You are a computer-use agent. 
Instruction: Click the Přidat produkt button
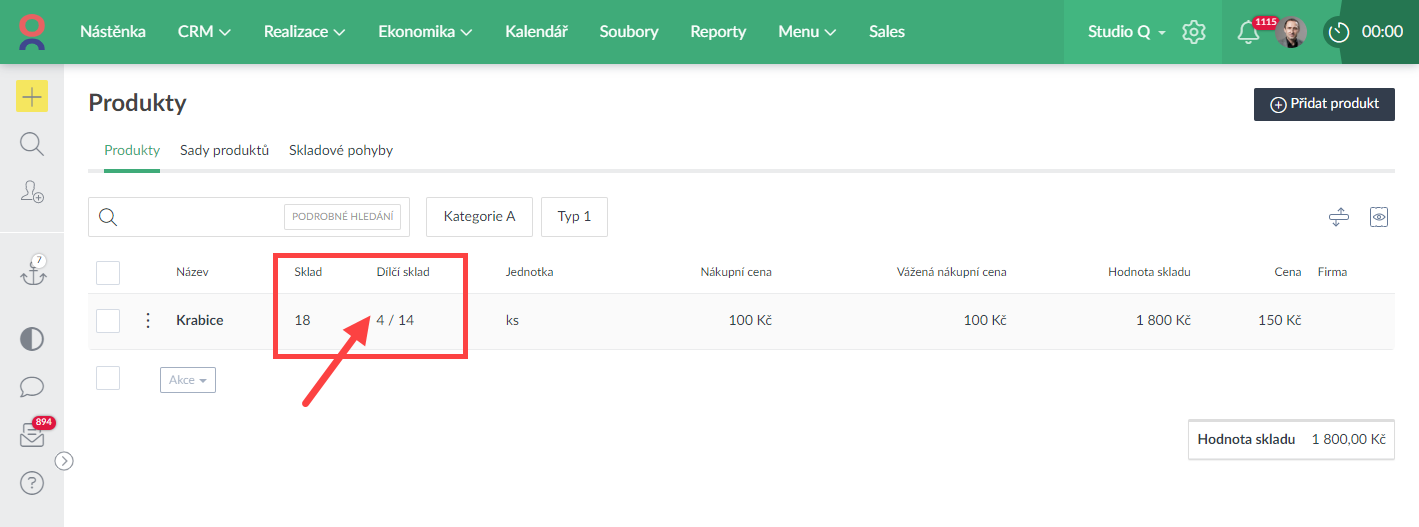[x=1324, y=104]
